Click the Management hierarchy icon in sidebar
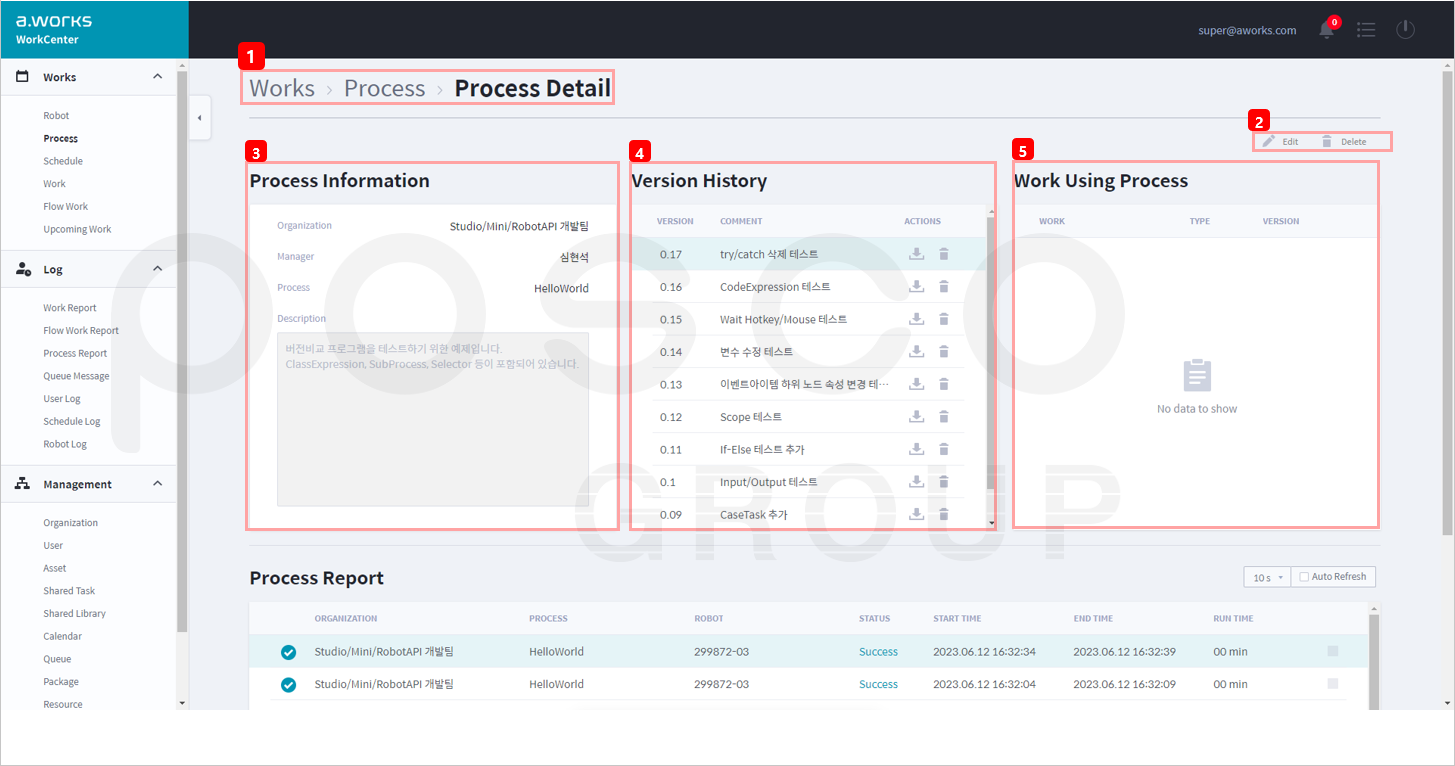1455x766 pixels. click(22, 484)
